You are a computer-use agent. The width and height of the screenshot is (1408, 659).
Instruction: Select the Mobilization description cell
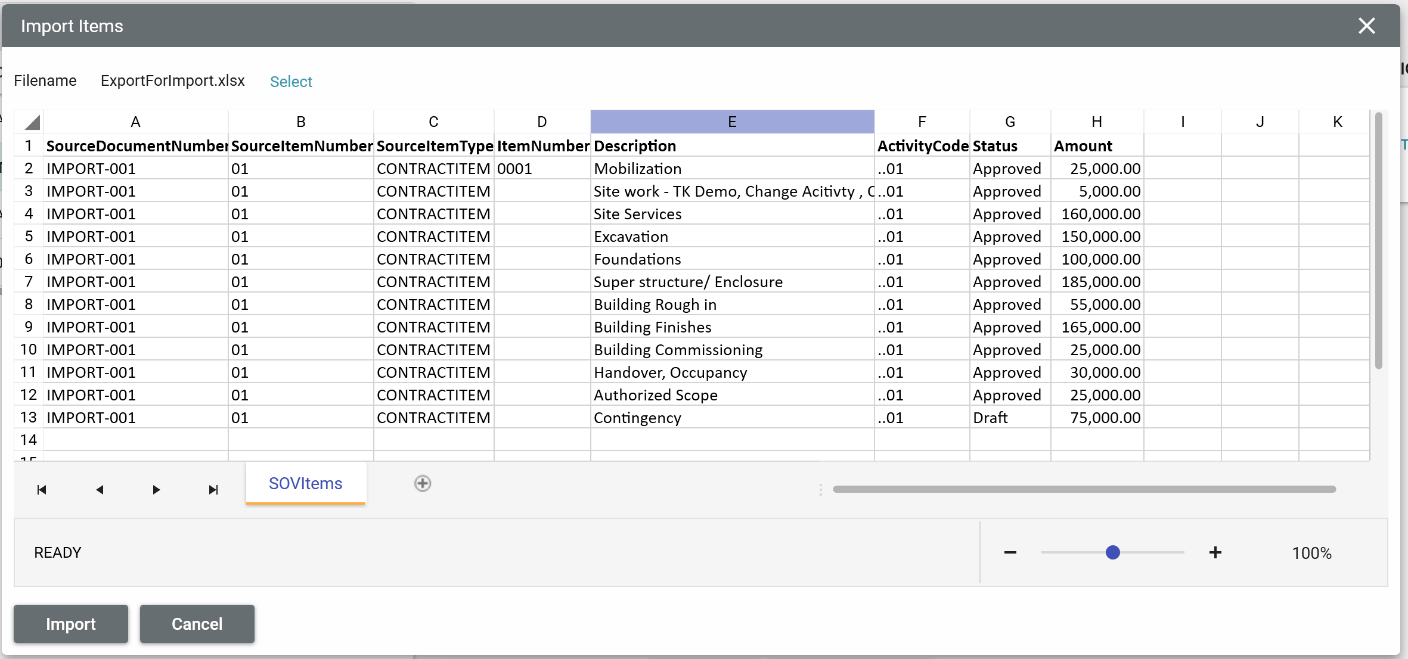click(732, 169)
